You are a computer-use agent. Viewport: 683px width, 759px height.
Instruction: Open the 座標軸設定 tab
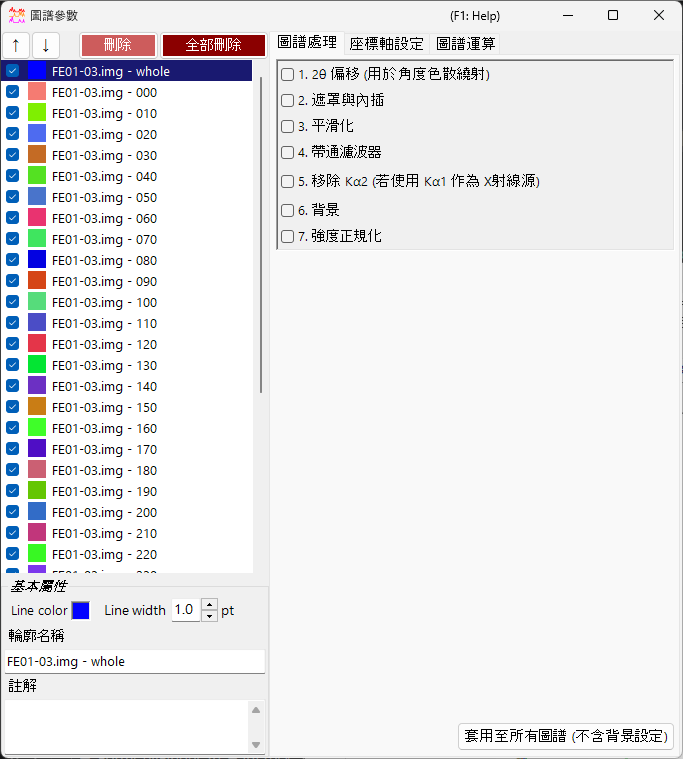386,44
